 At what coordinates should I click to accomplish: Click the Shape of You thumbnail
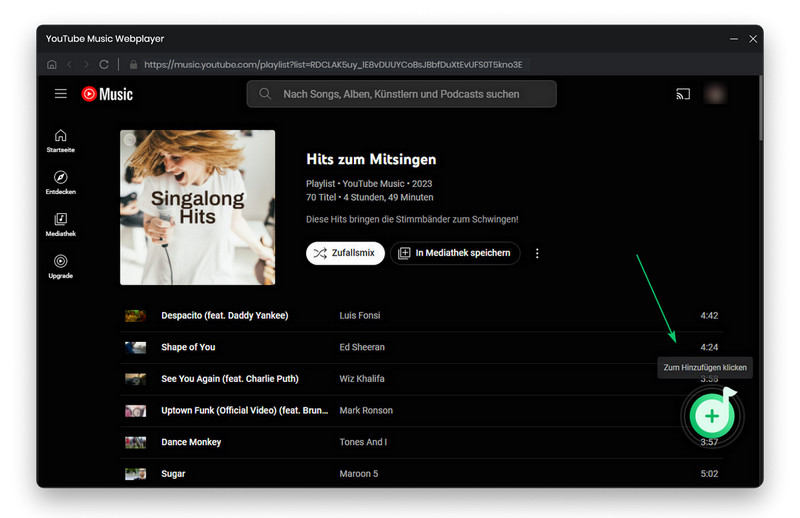pyautogui.click(x=136, y=348)
